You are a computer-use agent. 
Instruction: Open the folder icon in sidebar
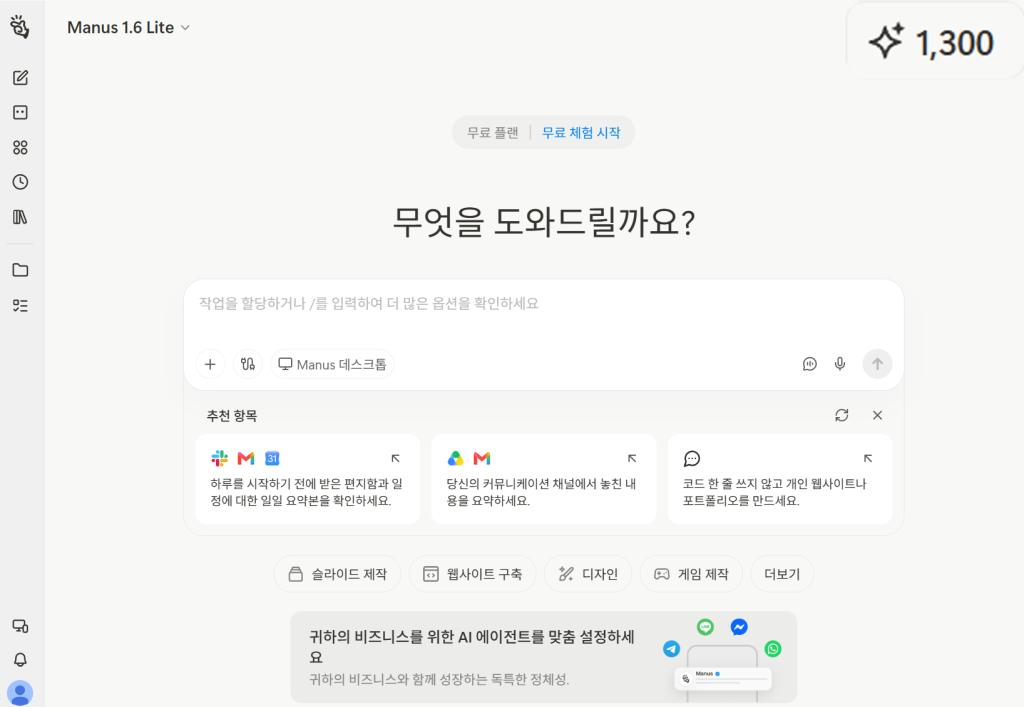[20, 270]
